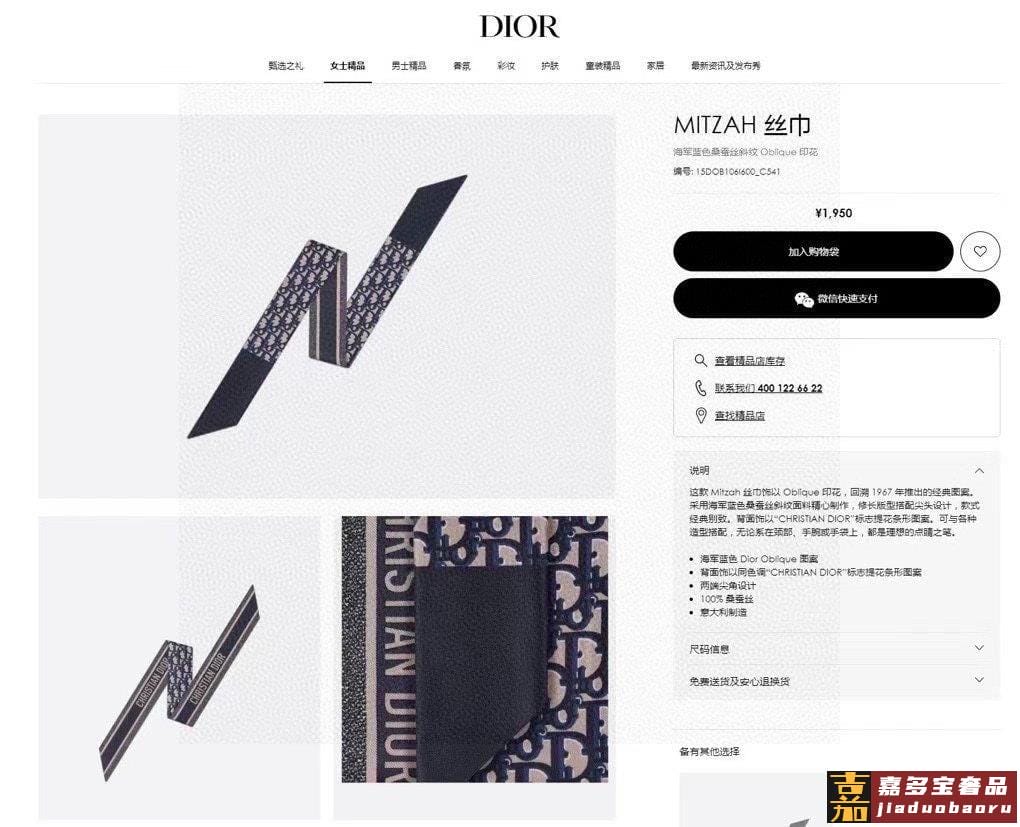The height and width of the screenshot is (827, 1020).
Task: Open the 男士精品 menu tab
Action: click(x=409, y=66)
